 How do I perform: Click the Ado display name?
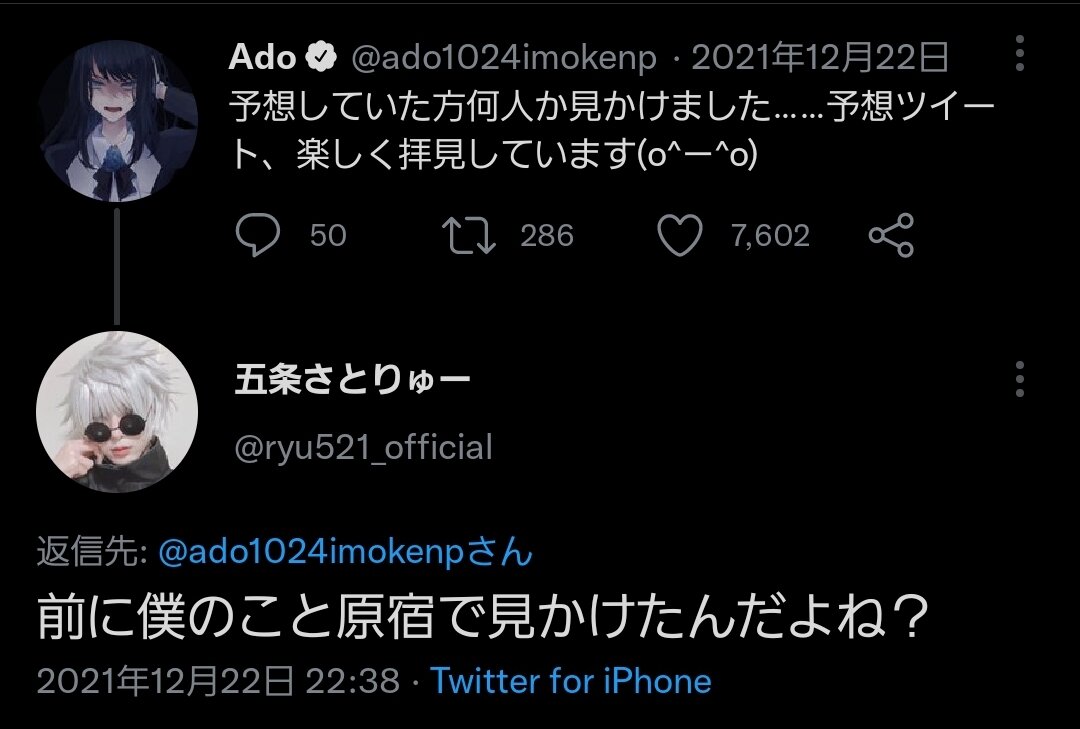[x=263, y=58]
